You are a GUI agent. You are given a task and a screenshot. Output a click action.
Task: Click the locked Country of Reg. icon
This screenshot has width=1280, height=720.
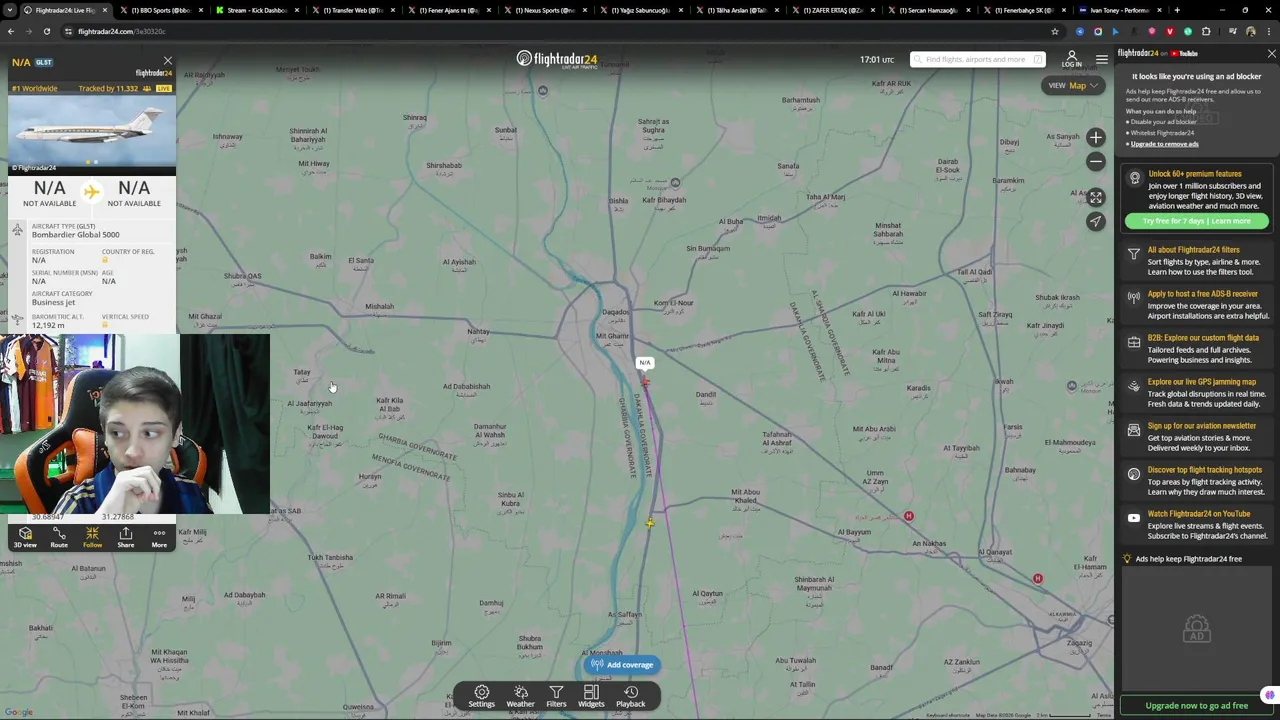105,261
